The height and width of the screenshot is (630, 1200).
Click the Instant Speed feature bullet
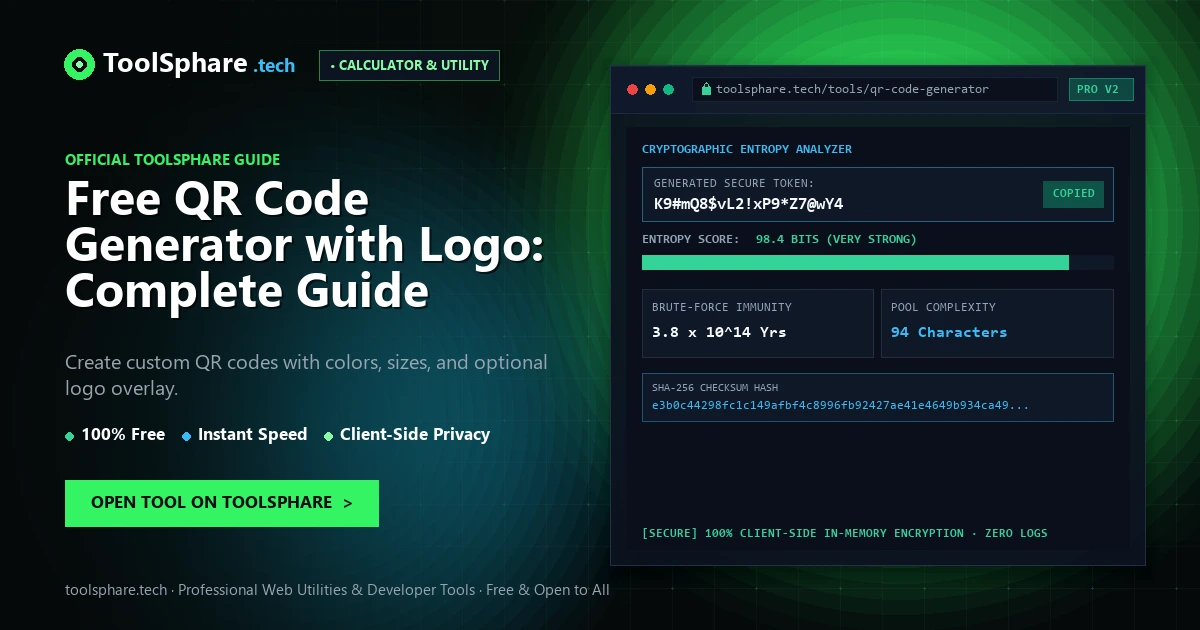click(x=245, y=435)
